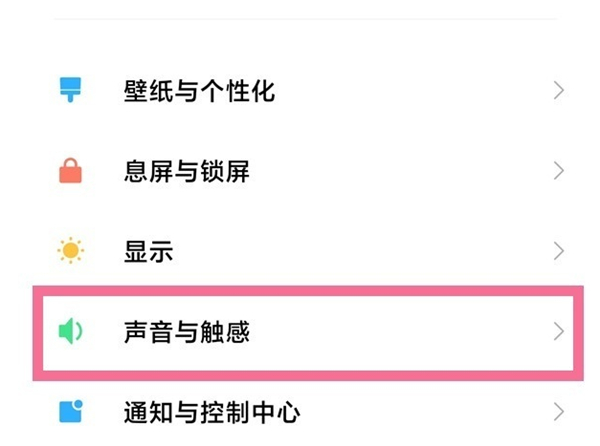Open 显示 via its right arrow
600x446 pixels.
[x=559, y=251]
